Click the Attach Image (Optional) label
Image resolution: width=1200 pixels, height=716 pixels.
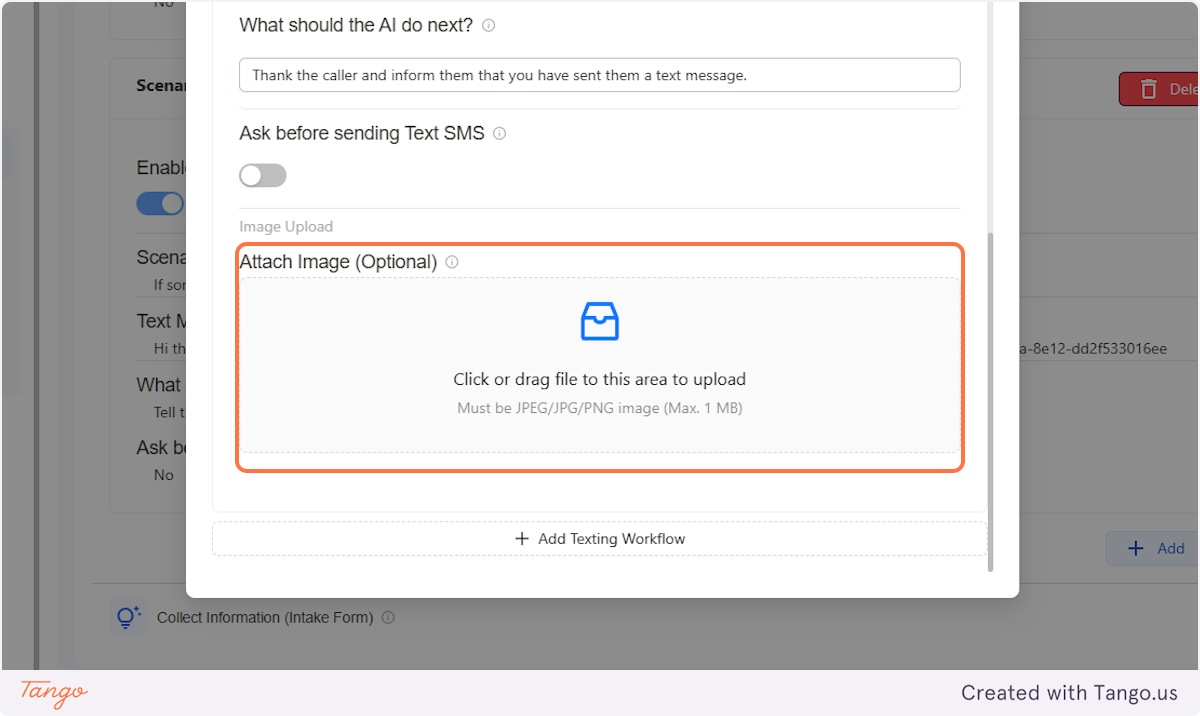coord(338,262)
